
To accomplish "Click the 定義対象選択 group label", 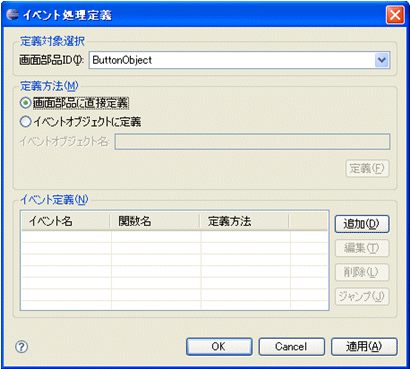I will (x=52, y=42).
